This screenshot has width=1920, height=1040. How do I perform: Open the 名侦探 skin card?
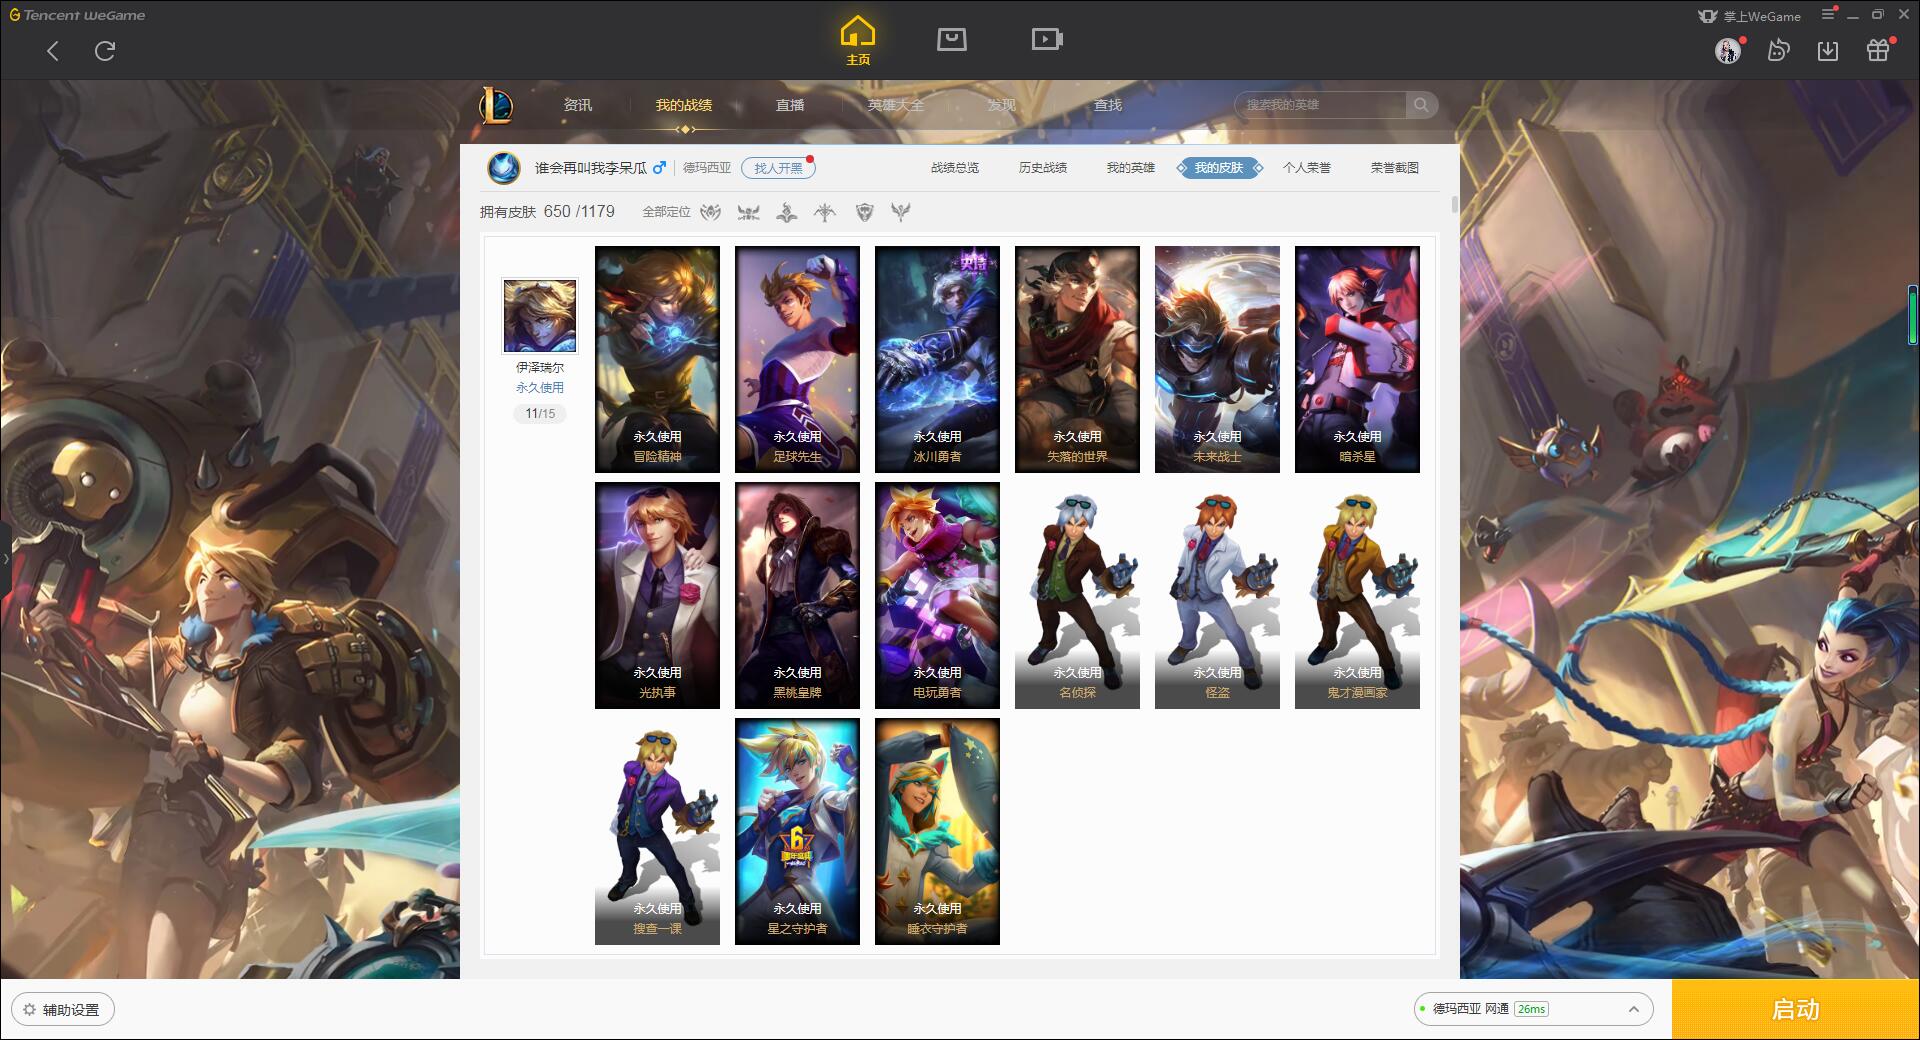[x=1077, y=596]
